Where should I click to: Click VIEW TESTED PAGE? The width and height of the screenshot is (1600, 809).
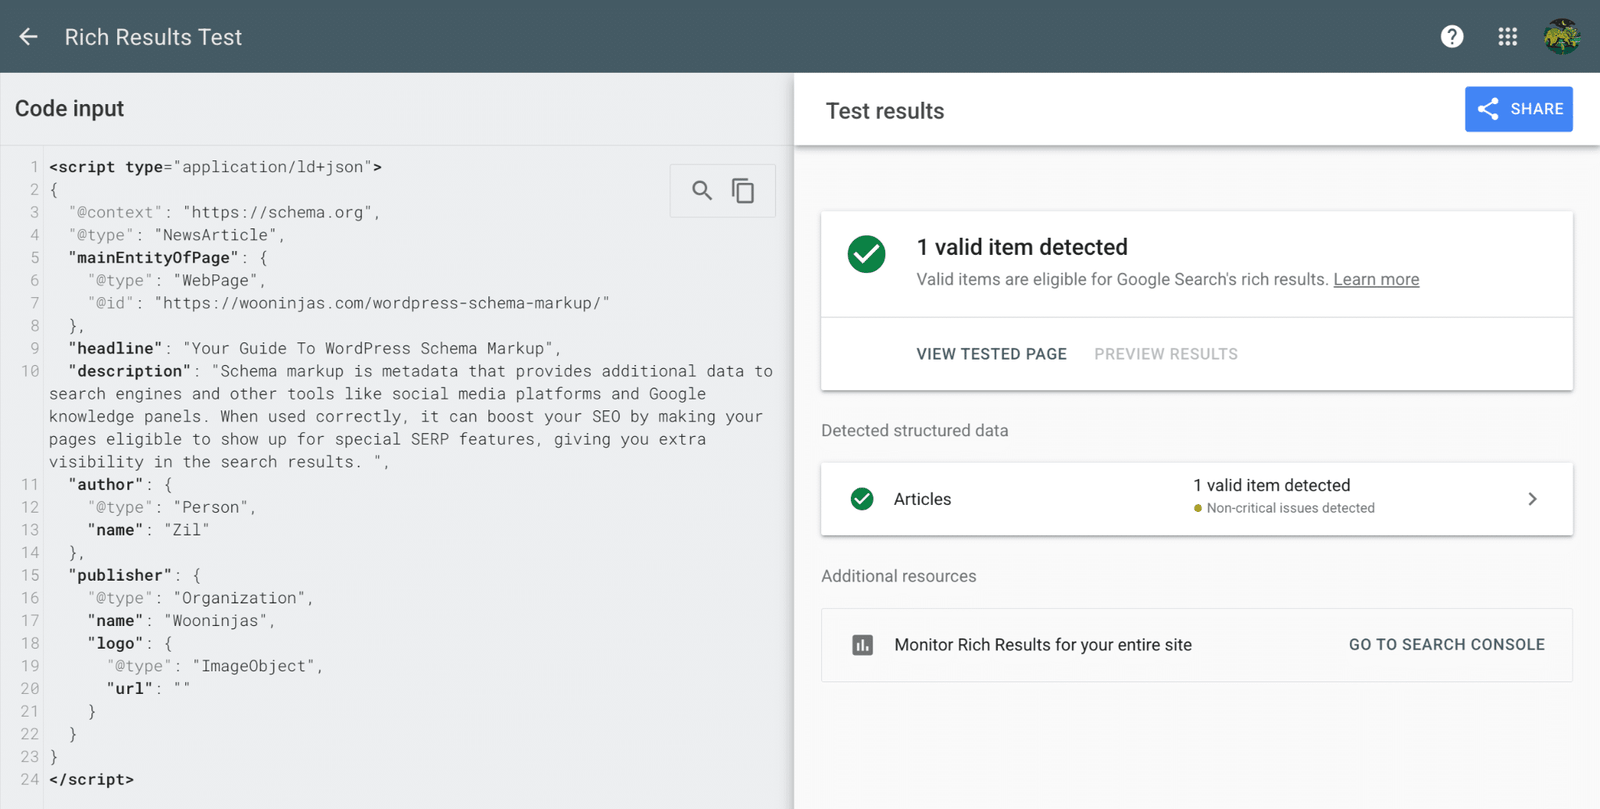coord(992,354)
